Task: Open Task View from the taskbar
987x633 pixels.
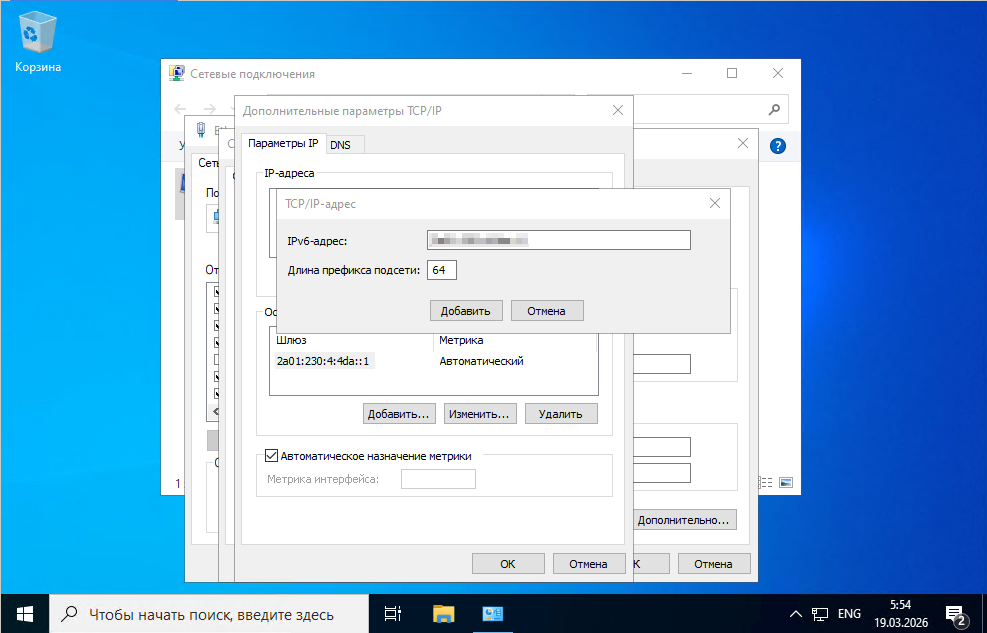Action: click(x=393, y=613)
